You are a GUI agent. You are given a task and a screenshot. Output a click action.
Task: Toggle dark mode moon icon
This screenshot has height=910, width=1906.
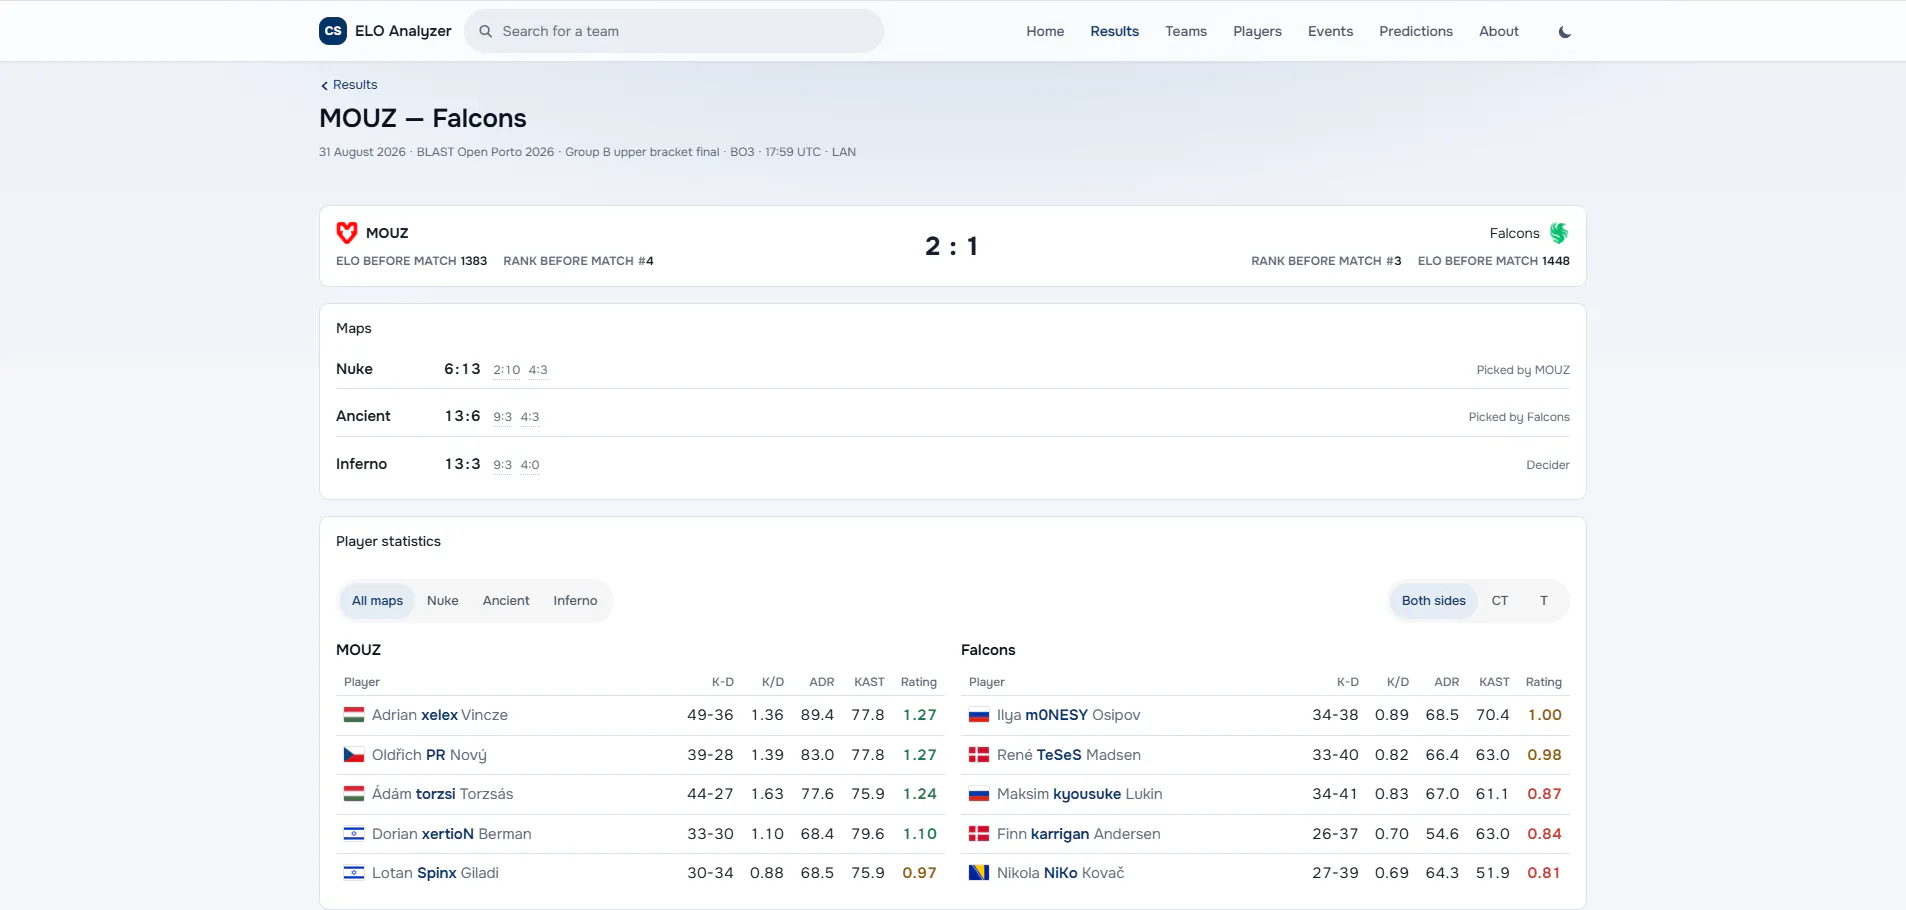[1565, 32]
